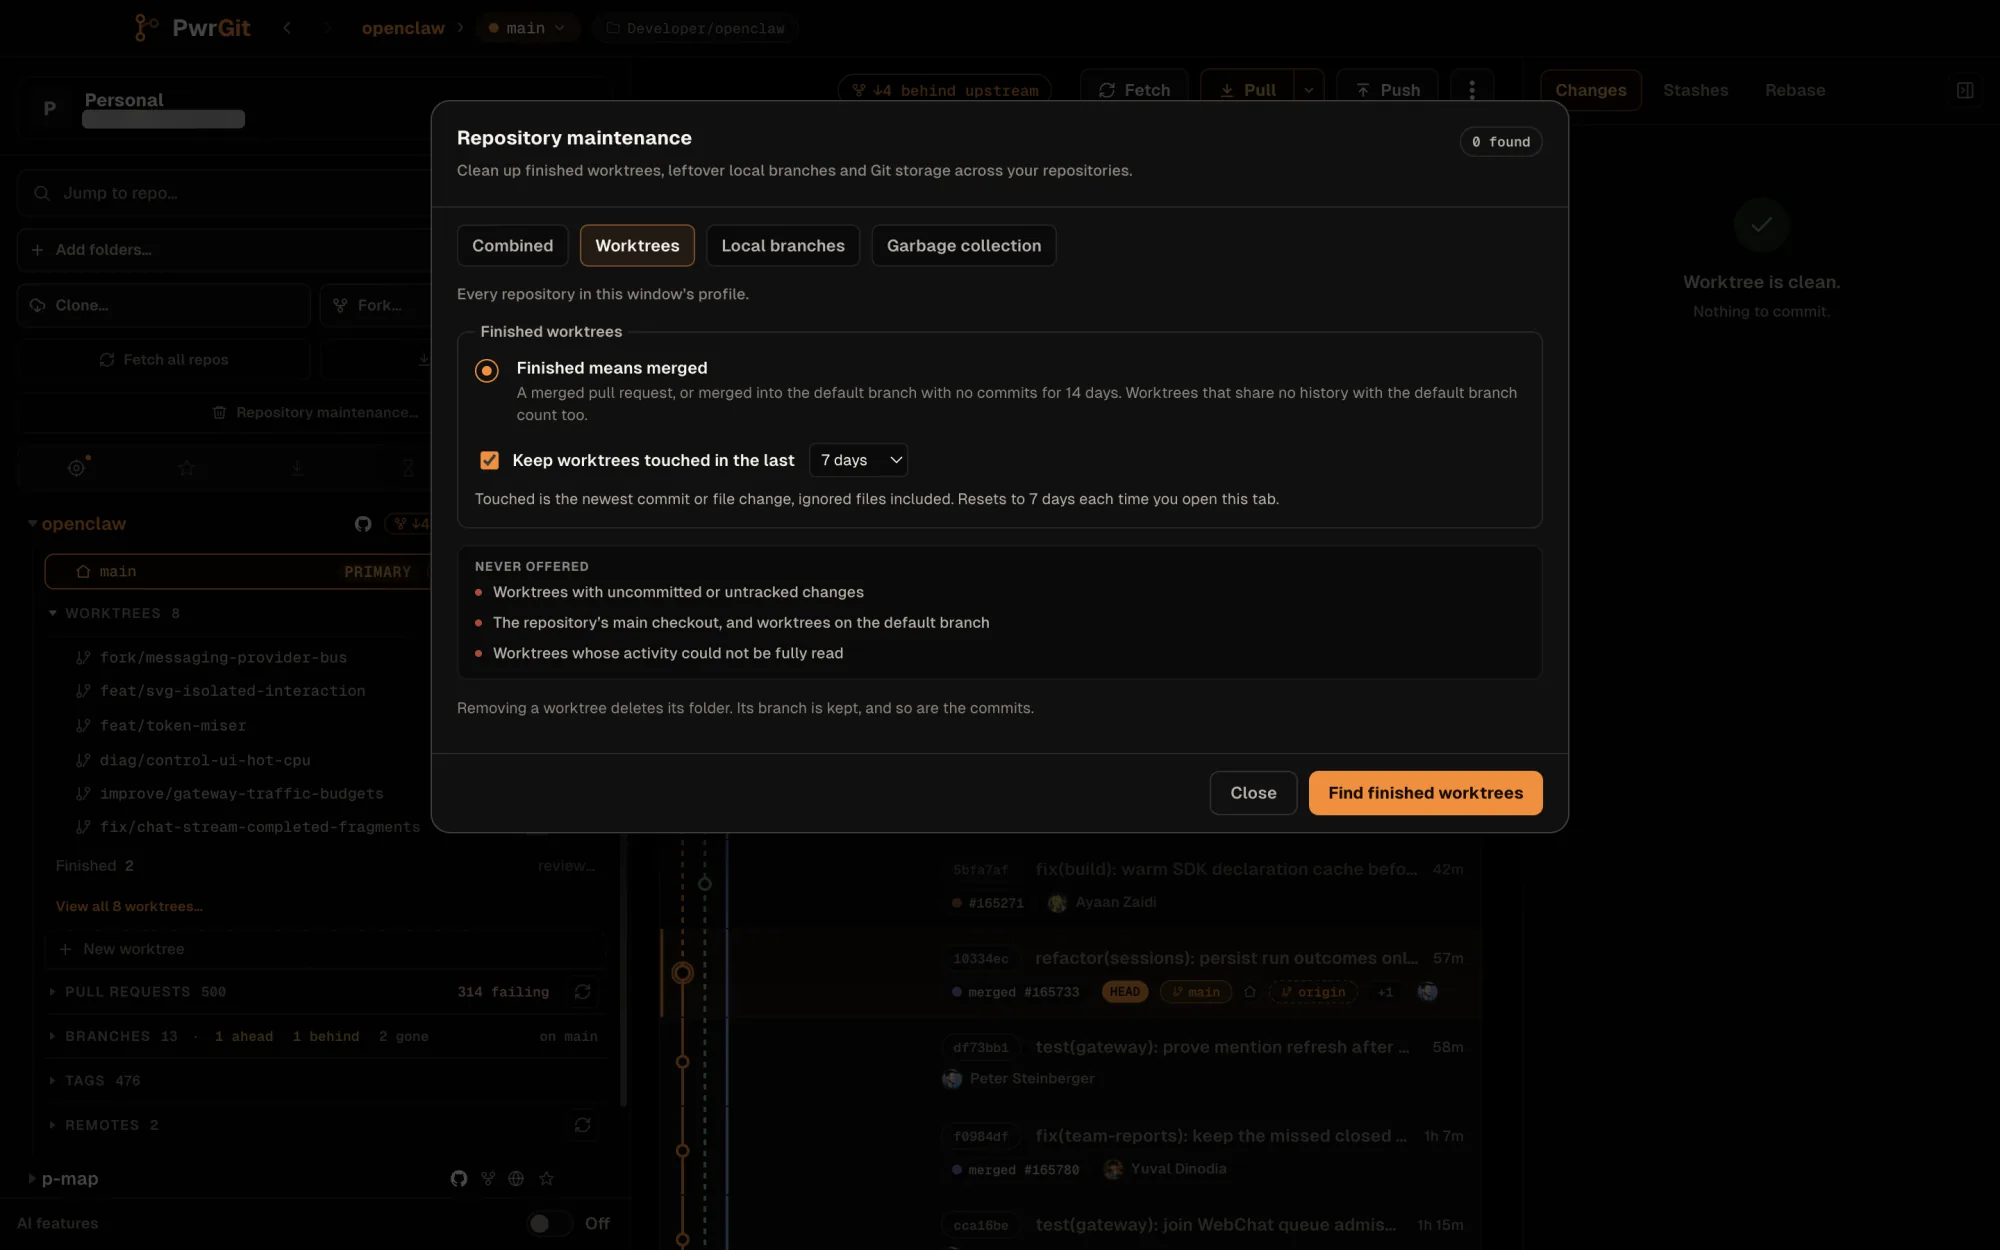Collapse the WORKTREES section
The height and width of the screenshot is (1250, 2000).
click(52, 613)
